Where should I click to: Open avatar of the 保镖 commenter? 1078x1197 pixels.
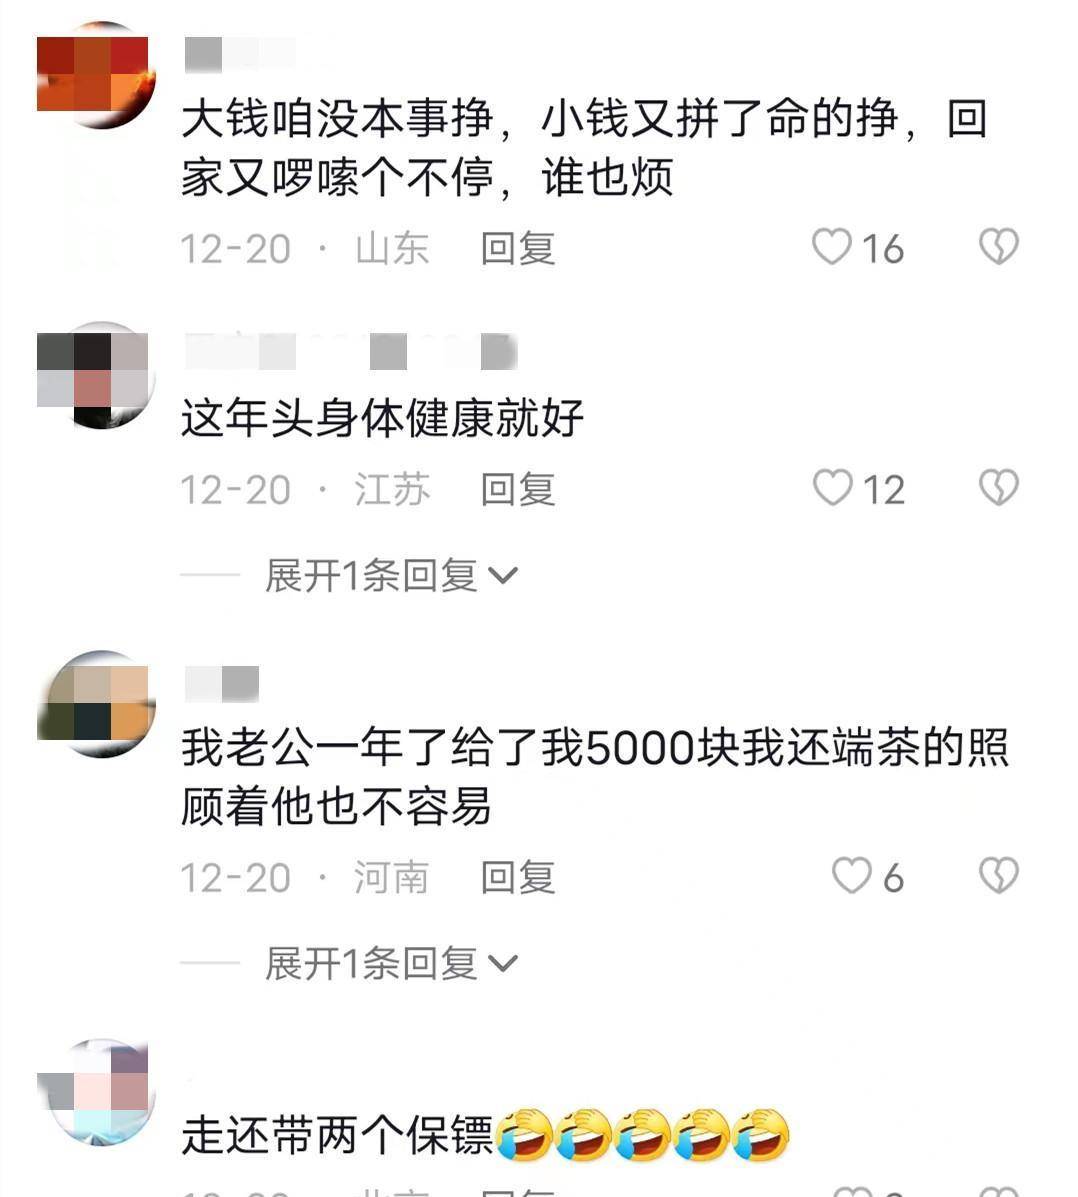(97, 1092)
